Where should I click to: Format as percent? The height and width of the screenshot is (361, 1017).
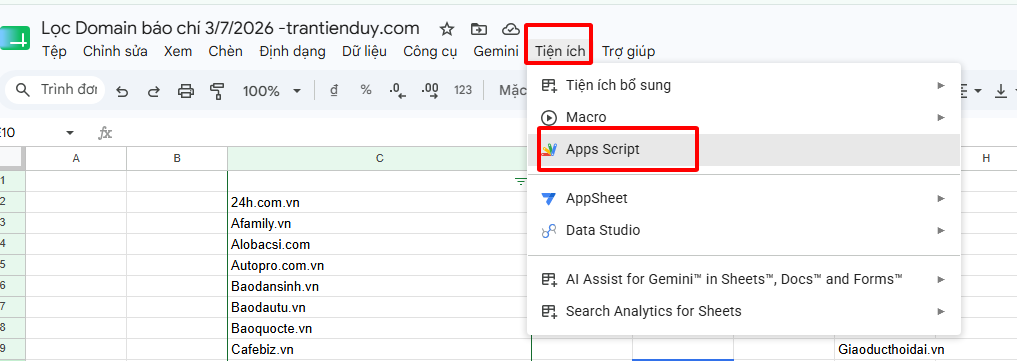(366, 90)
